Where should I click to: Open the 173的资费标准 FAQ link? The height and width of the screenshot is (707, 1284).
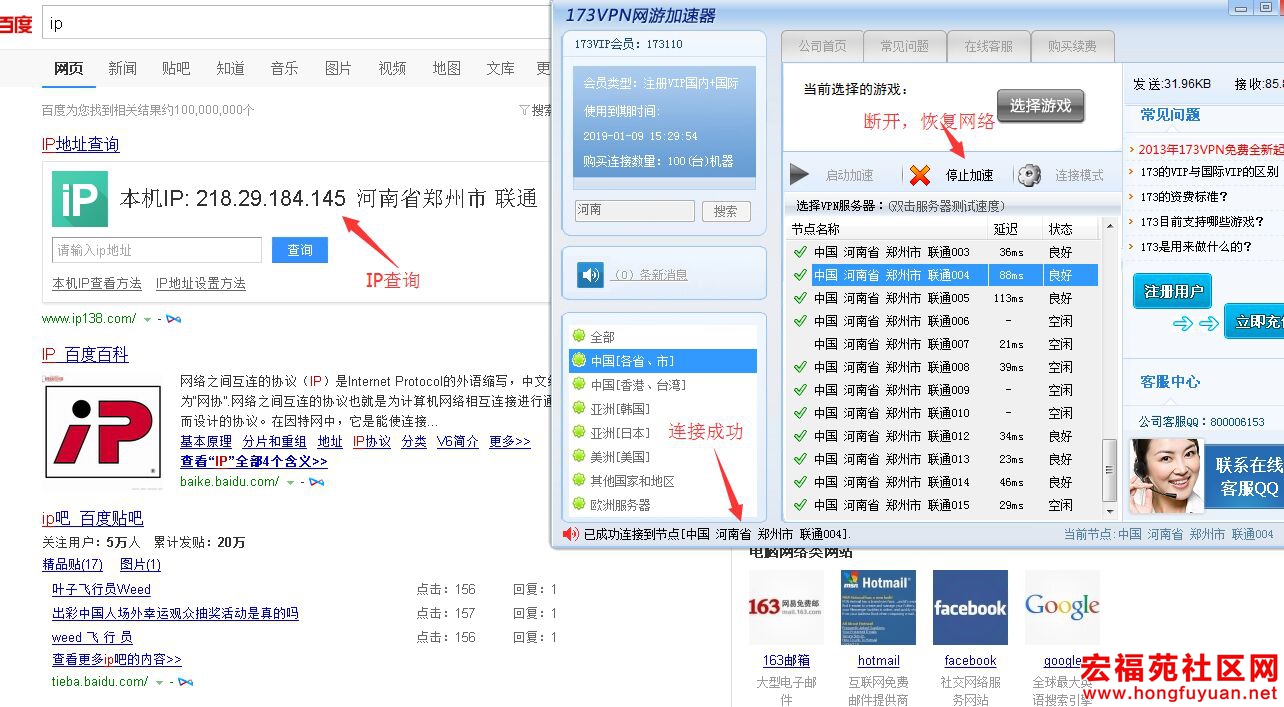click(x=1184, y=197)
